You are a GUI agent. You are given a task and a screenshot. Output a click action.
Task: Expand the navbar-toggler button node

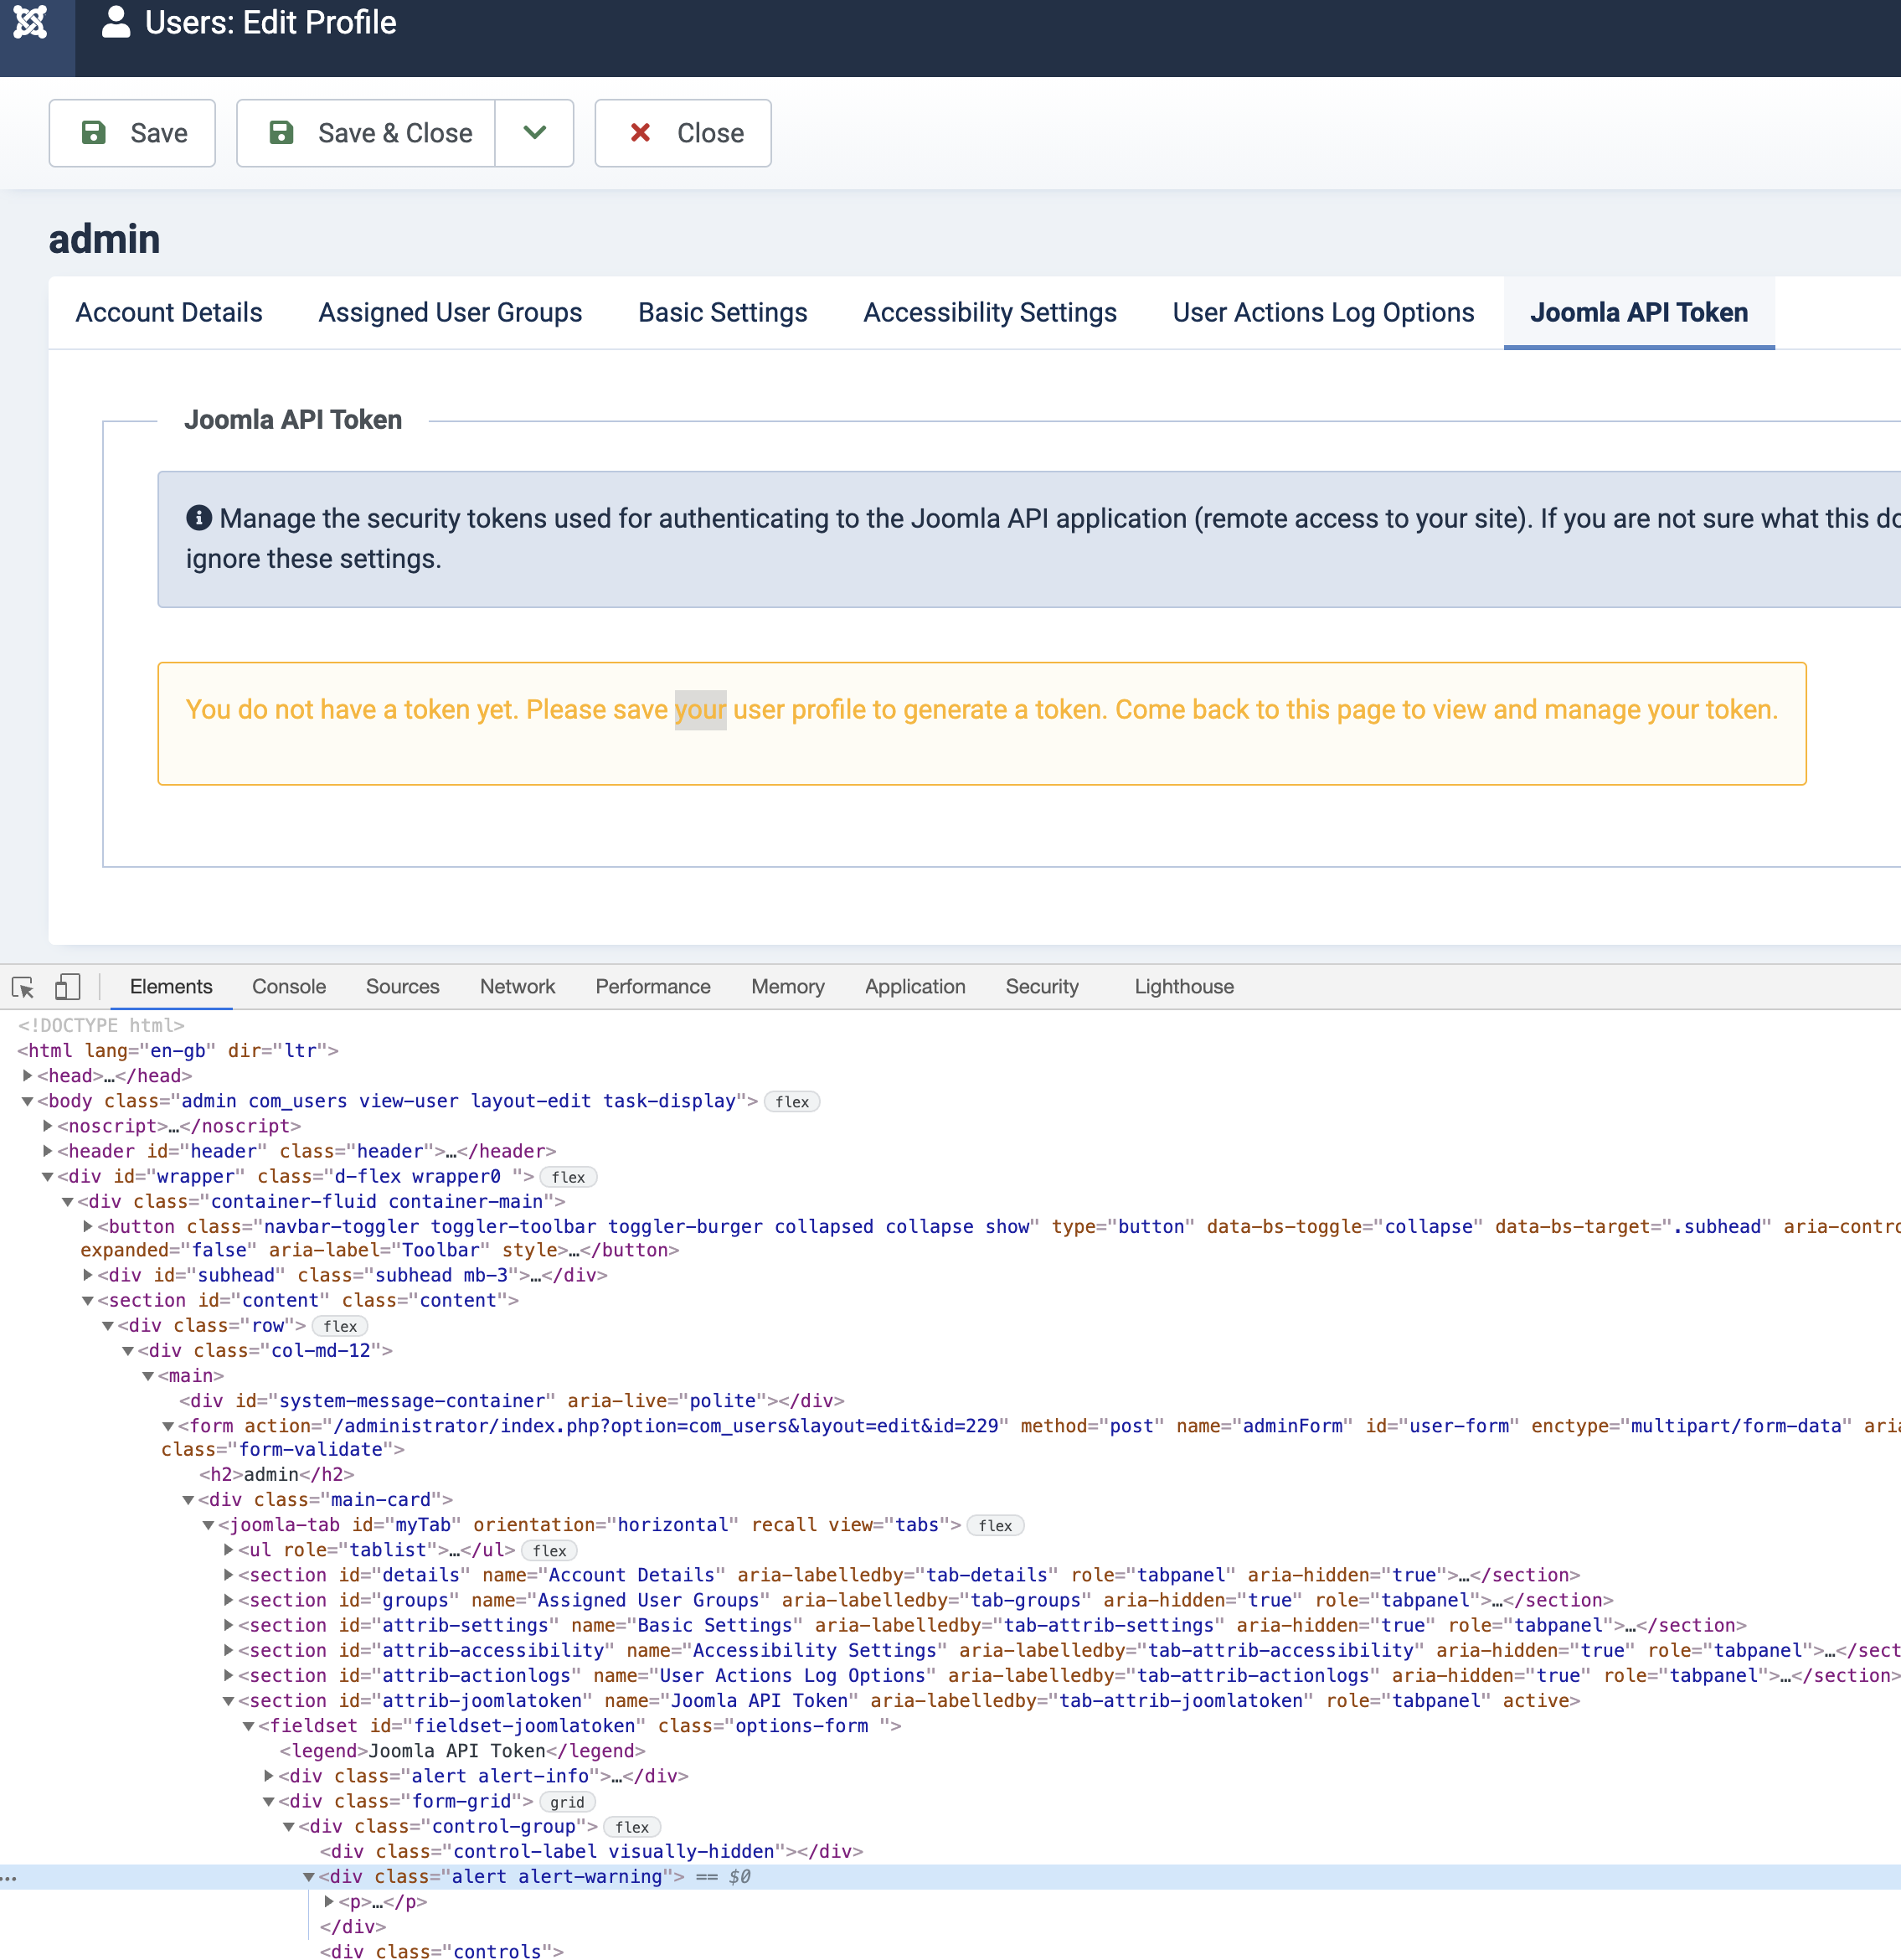[x=88, y=1227]
